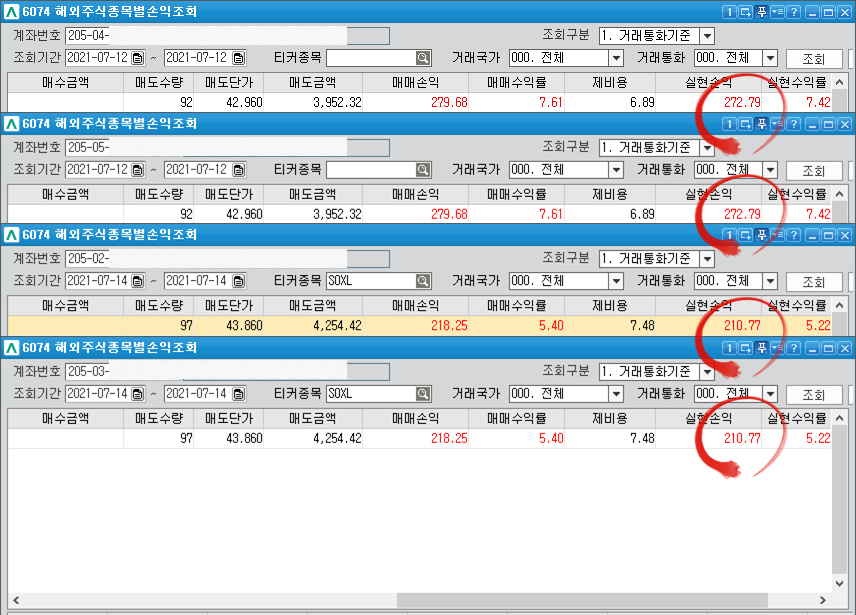This screenshot has width=856, height=615.
Task: Open end-date calendar in 205-04 window
Action: (x=239, y=58)
